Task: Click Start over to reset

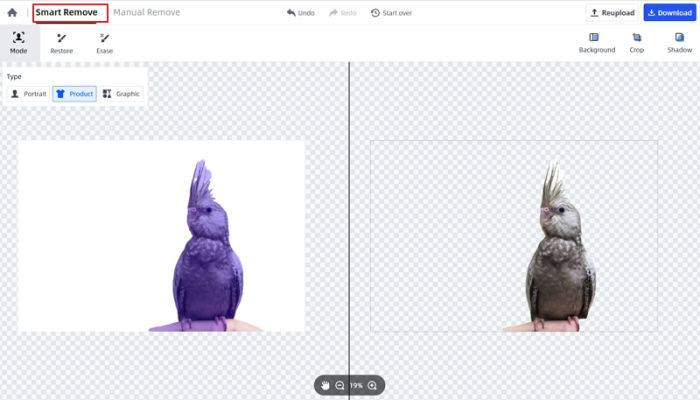Action: pos(391,13)
